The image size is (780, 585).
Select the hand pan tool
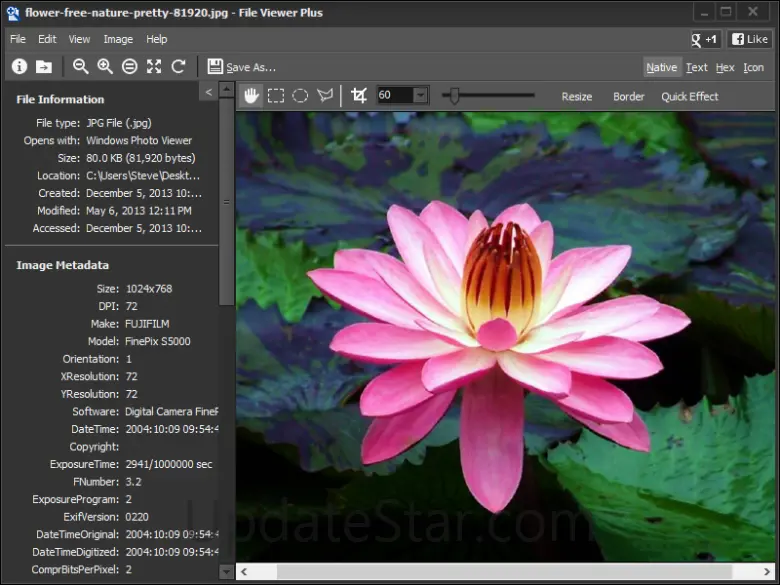[x=252, y=96]
